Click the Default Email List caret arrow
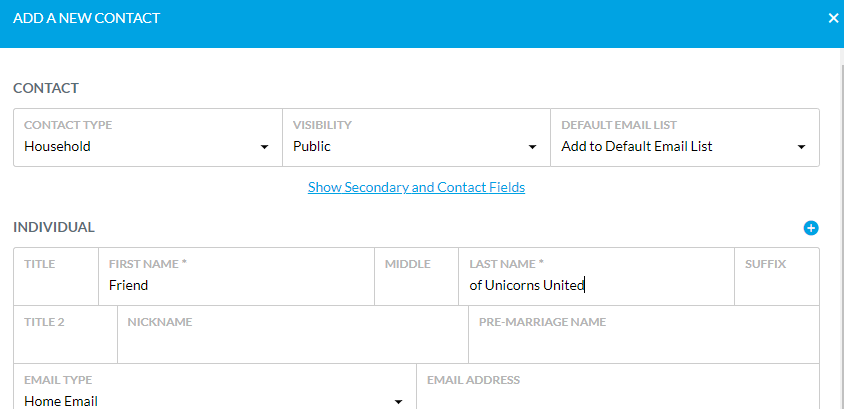The height and width of the screenshot is (409, 844). 801,147
